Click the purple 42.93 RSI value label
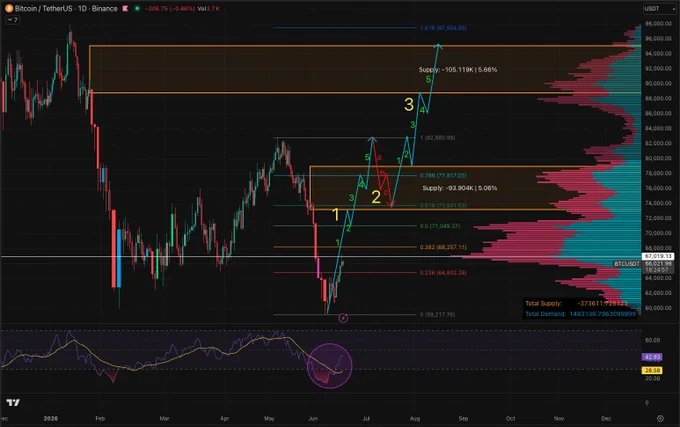The width and height of the screenshot is (680, 427). pos(652,357)
